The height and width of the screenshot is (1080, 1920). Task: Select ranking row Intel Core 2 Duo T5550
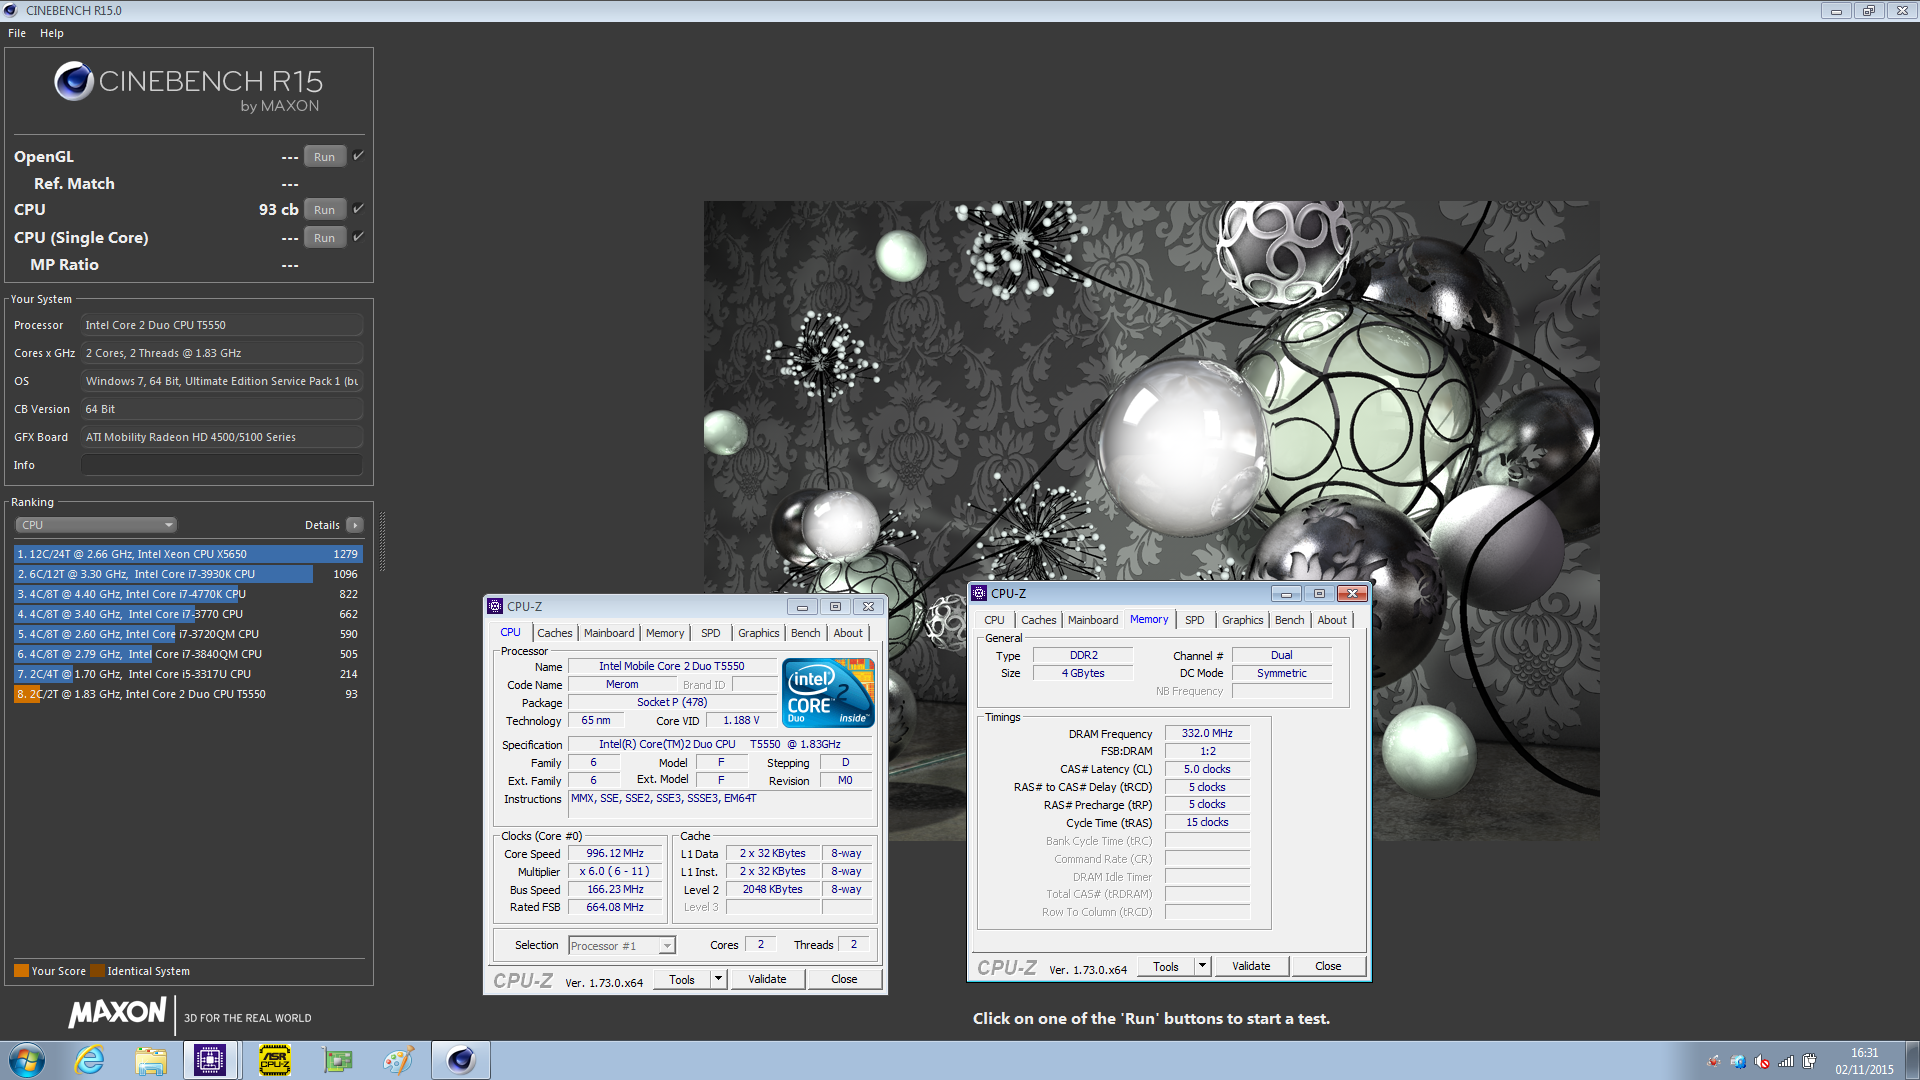188,694
